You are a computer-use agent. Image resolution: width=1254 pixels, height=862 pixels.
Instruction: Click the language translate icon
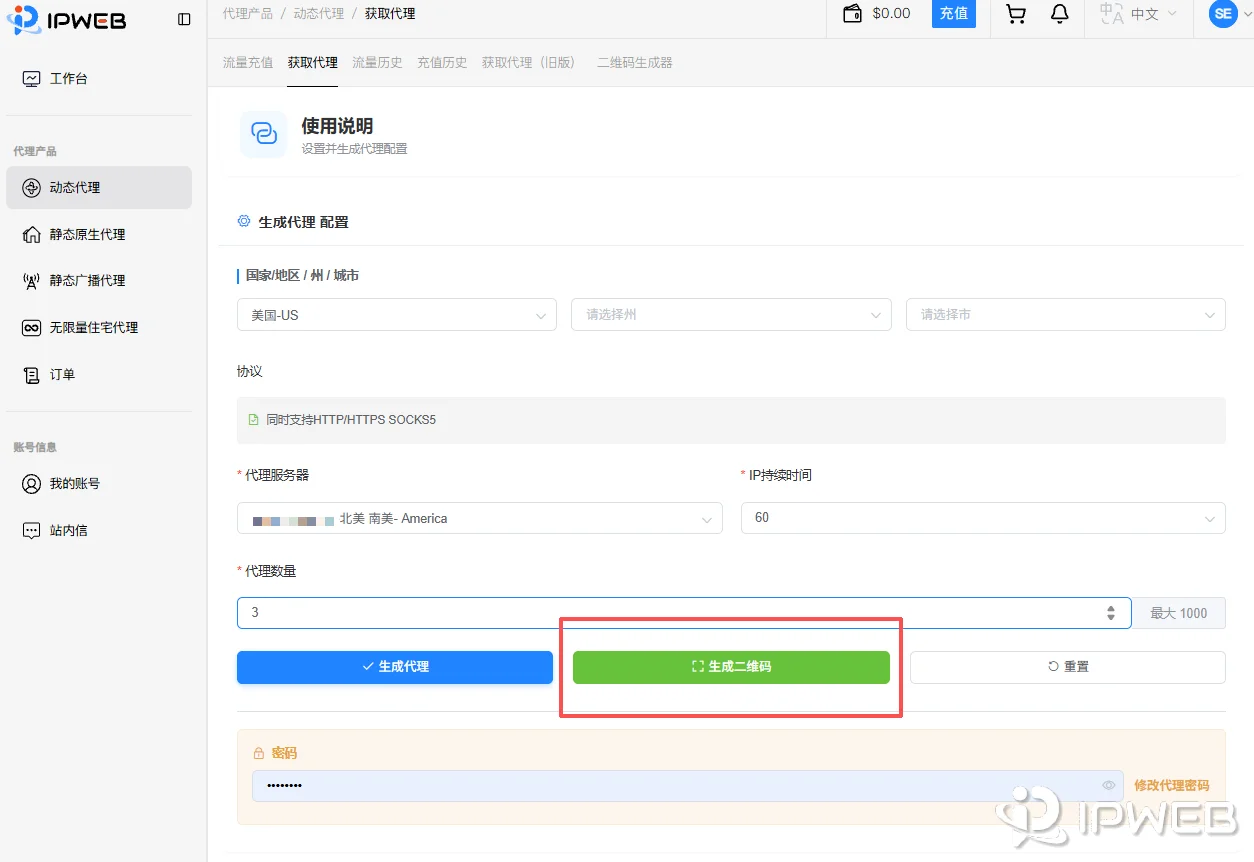[x=1111, y=14]
